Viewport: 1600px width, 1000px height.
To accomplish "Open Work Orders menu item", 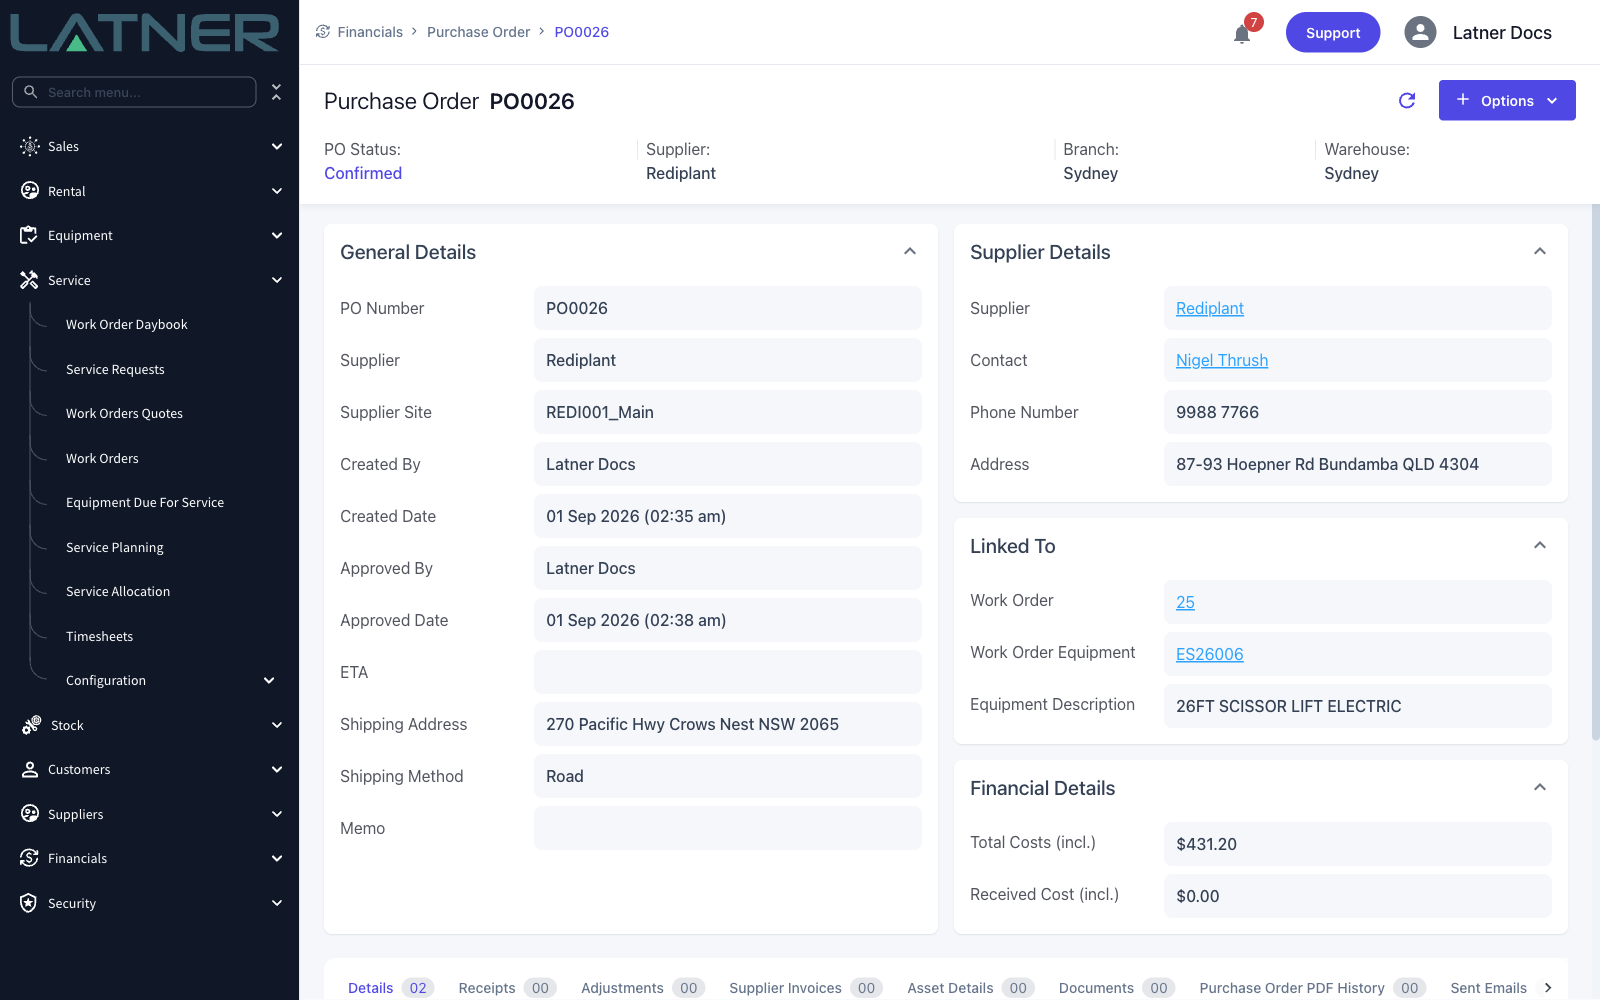I will point(102,458).
